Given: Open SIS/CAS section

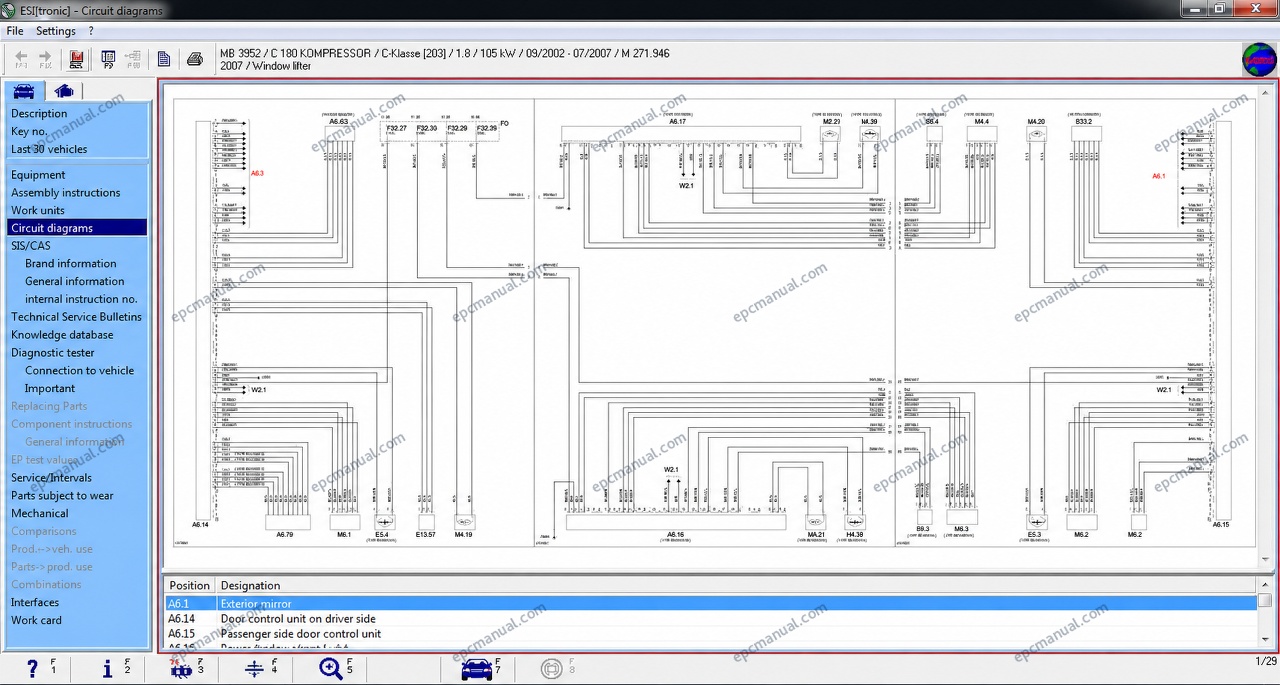Looking at the screenshot, I should 30,245.
